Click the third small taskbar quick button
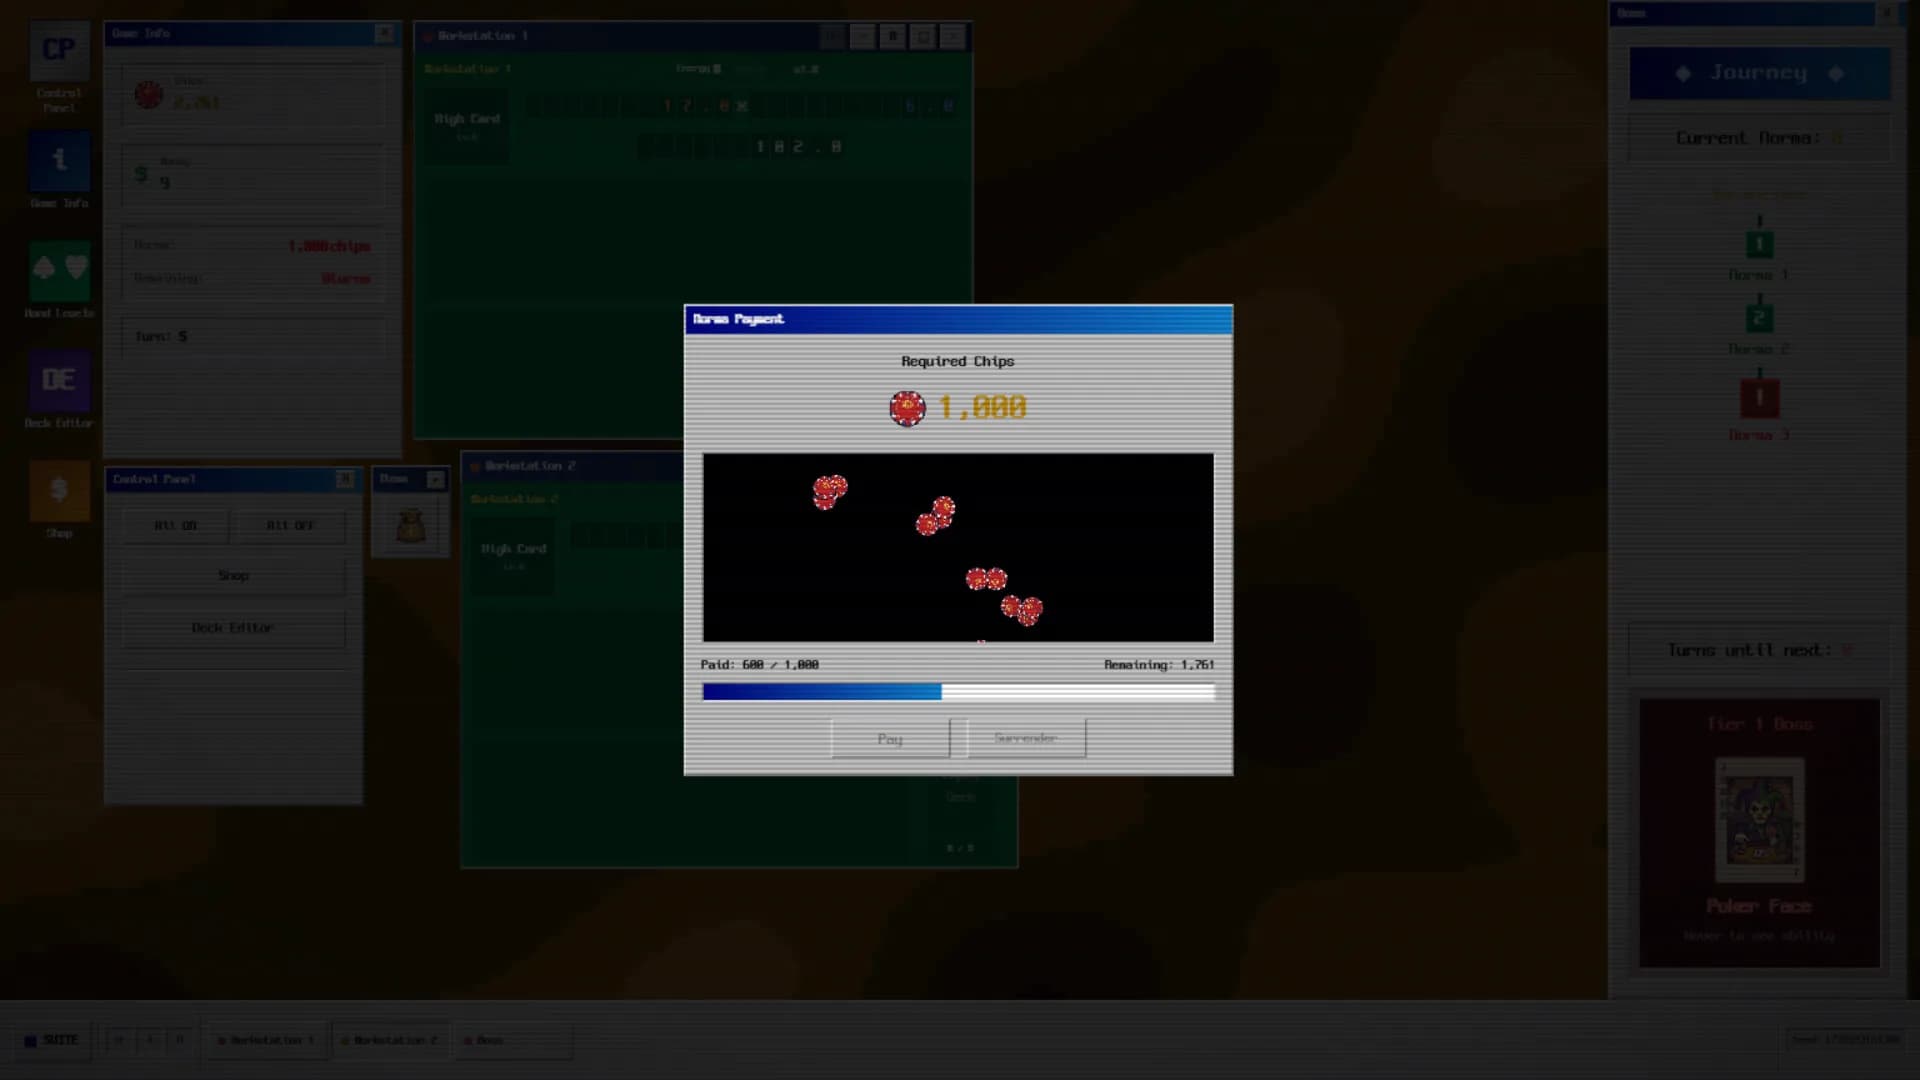 (180, 1041)
